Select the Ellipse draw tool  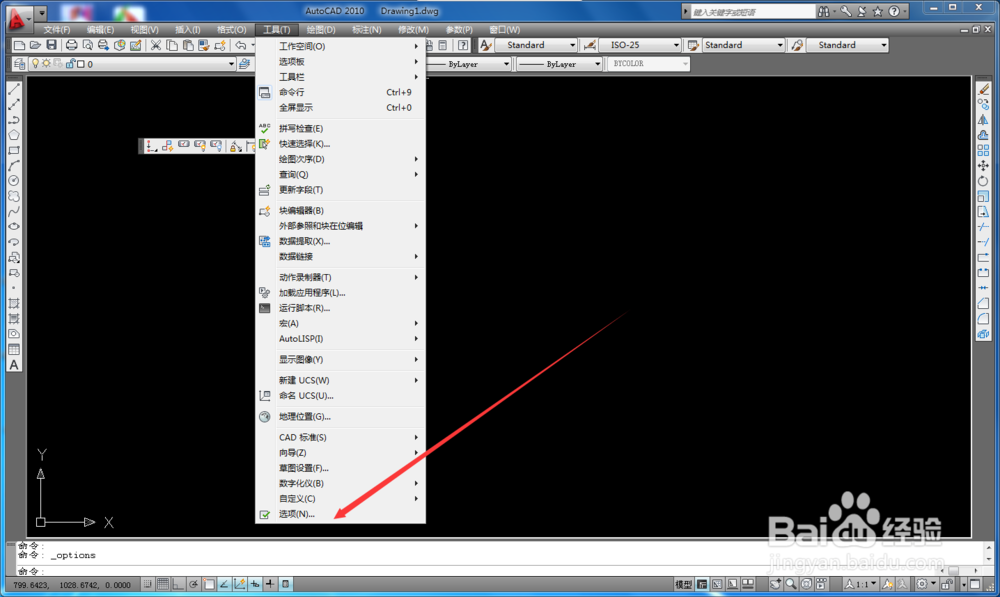[x=13, y=227]
